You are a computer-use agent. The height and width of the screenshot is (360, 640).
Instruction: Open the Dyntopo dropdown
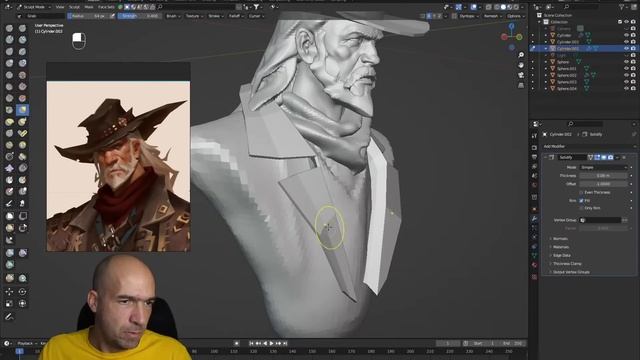(x=468, y=16)
